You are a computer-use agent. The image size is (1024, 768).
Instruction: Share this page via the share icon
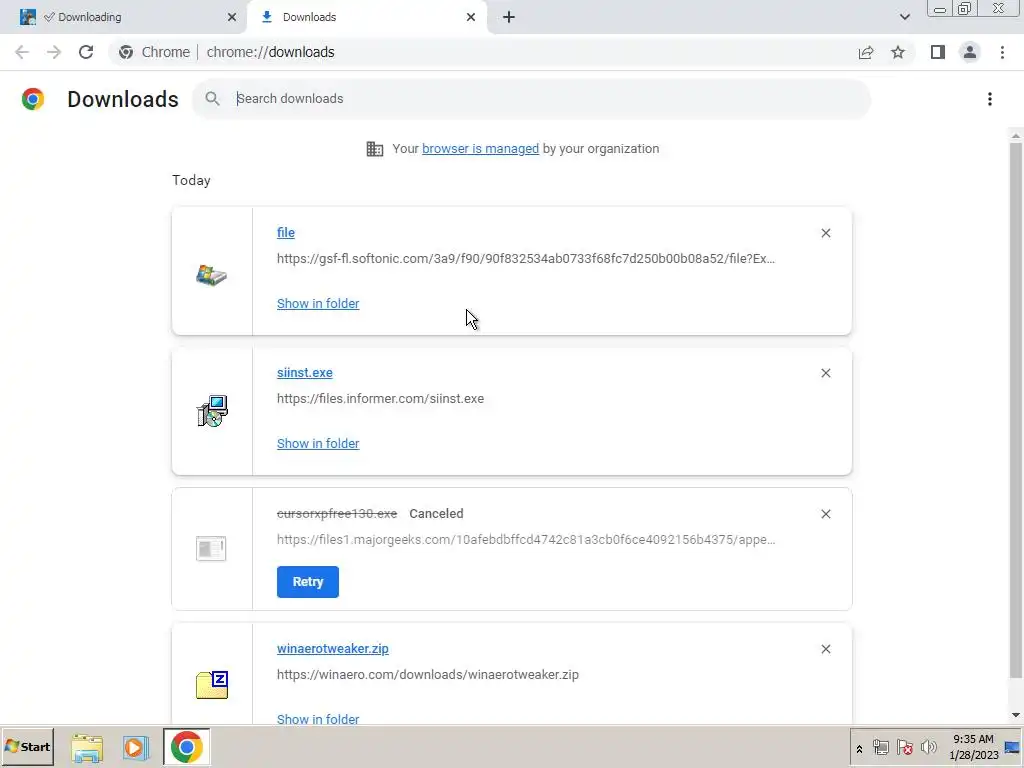(x=866, y=52)
